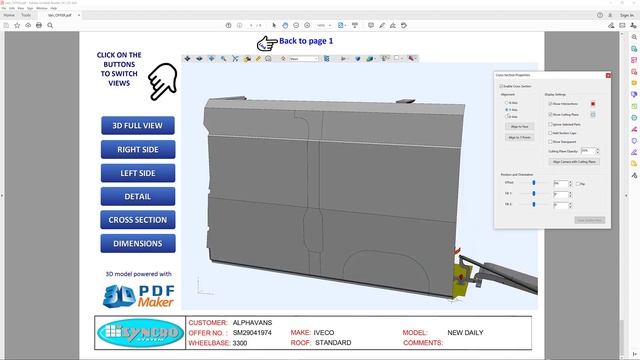Open the Views dropdown in 3D toolbar
This screenshot has width=640, height=360.
tap(304, 59)
